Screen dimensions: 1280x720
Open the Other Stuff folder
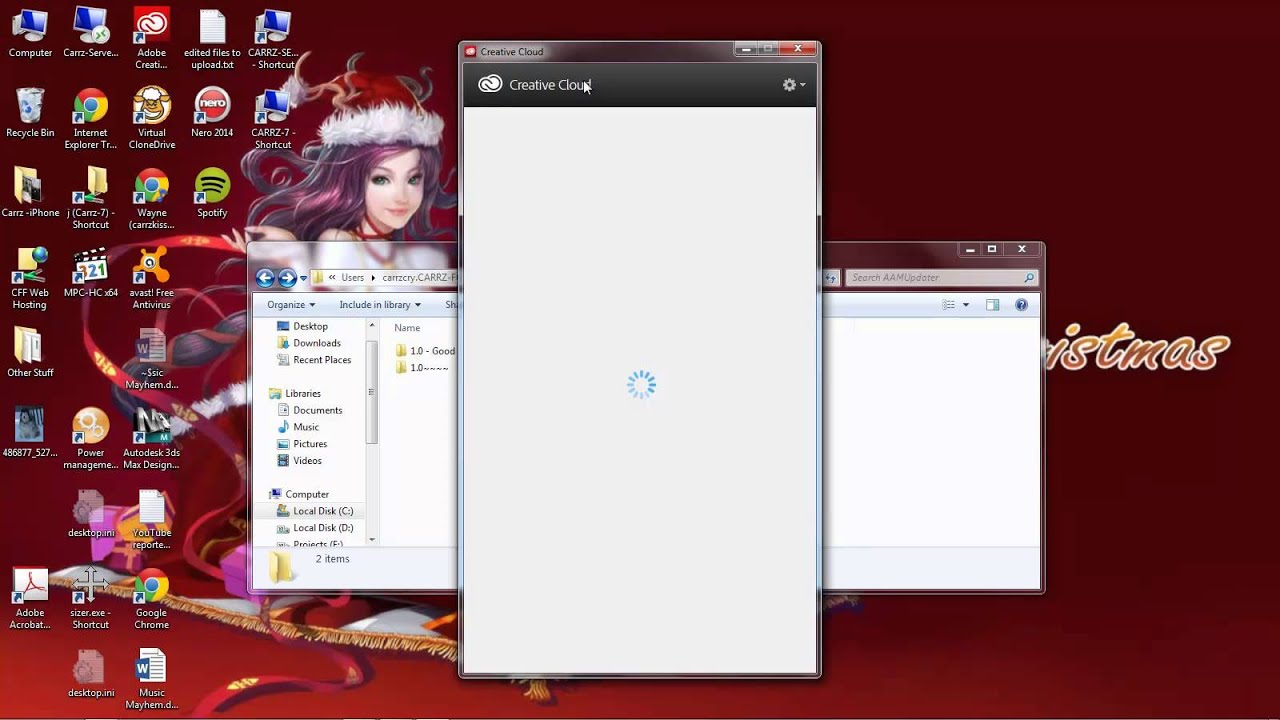(x=30, y=353)
